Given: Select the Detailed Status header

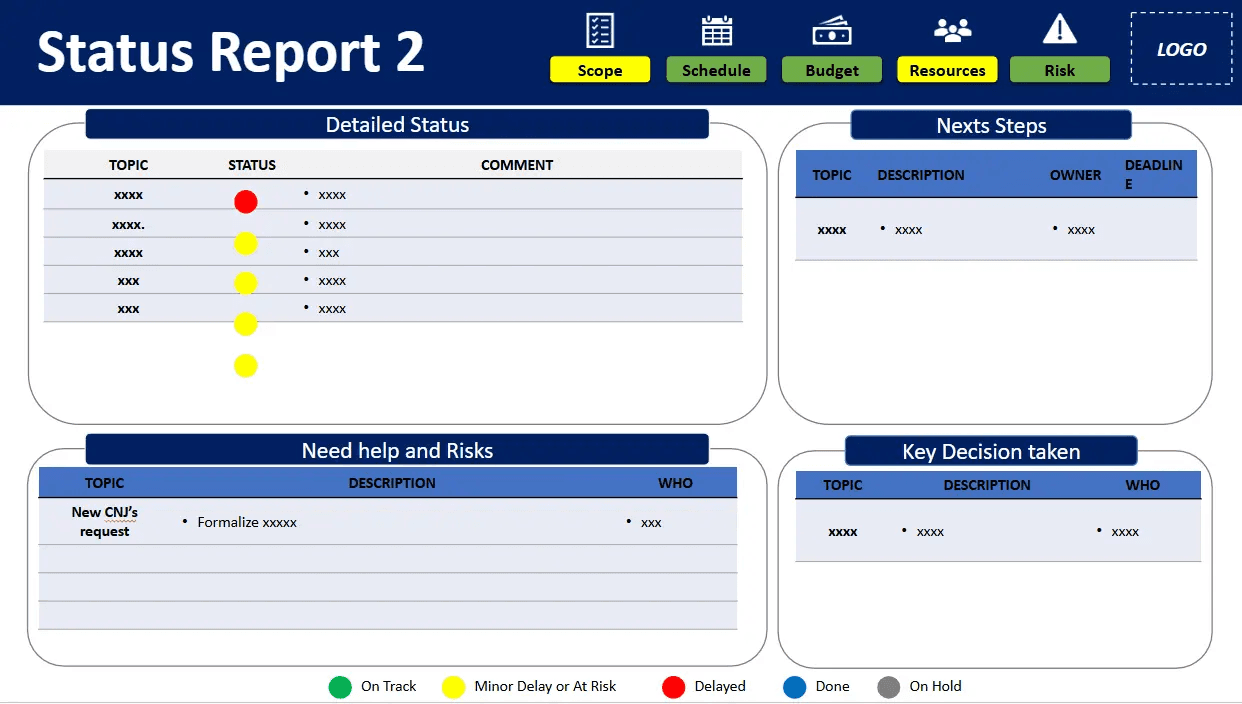Looking at the screenshot, I should pyautogui.click(x=397, y=124).
